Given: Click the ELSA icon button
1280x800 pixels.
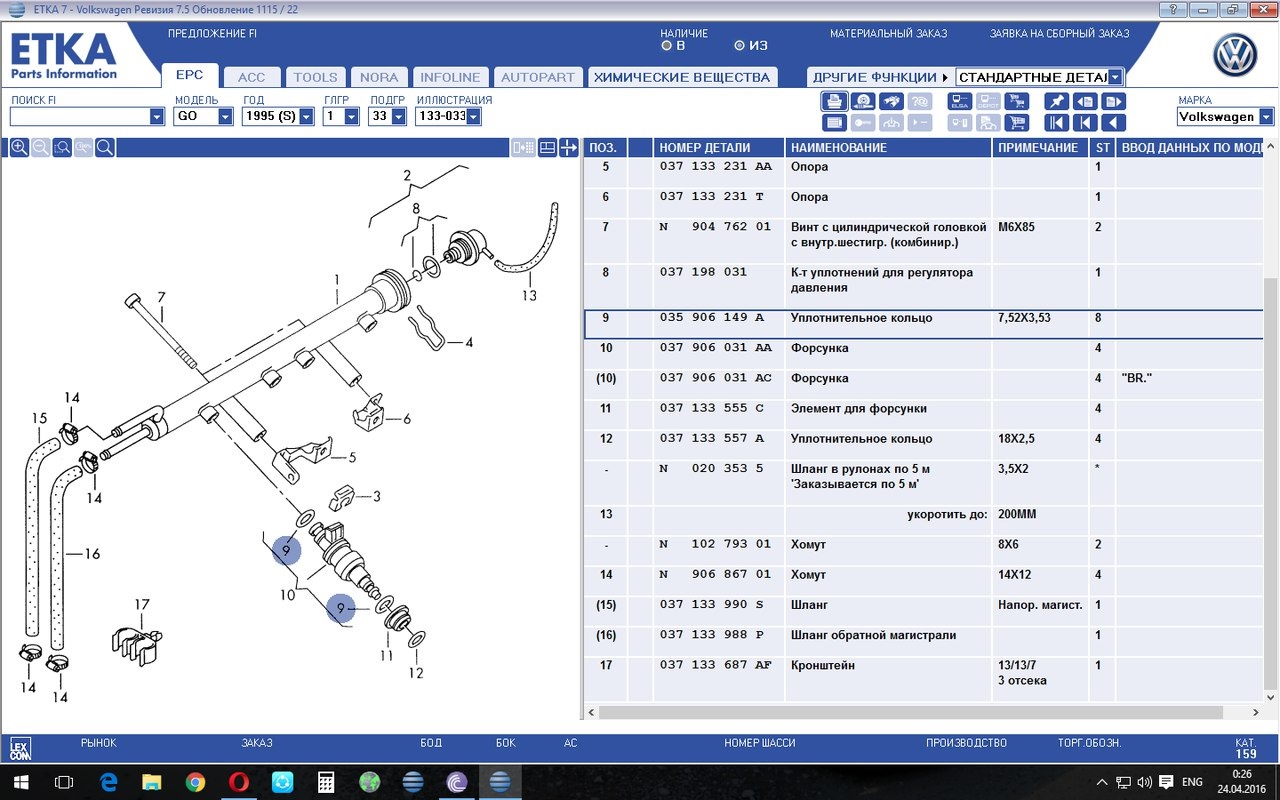Looking at the screenshot, I should click(959, 101).
